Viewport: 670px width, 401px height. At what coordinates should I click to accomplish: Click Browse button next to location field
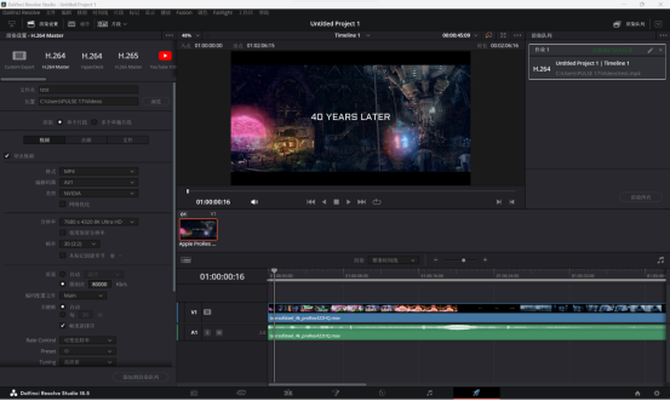click(x=156, y=101)
